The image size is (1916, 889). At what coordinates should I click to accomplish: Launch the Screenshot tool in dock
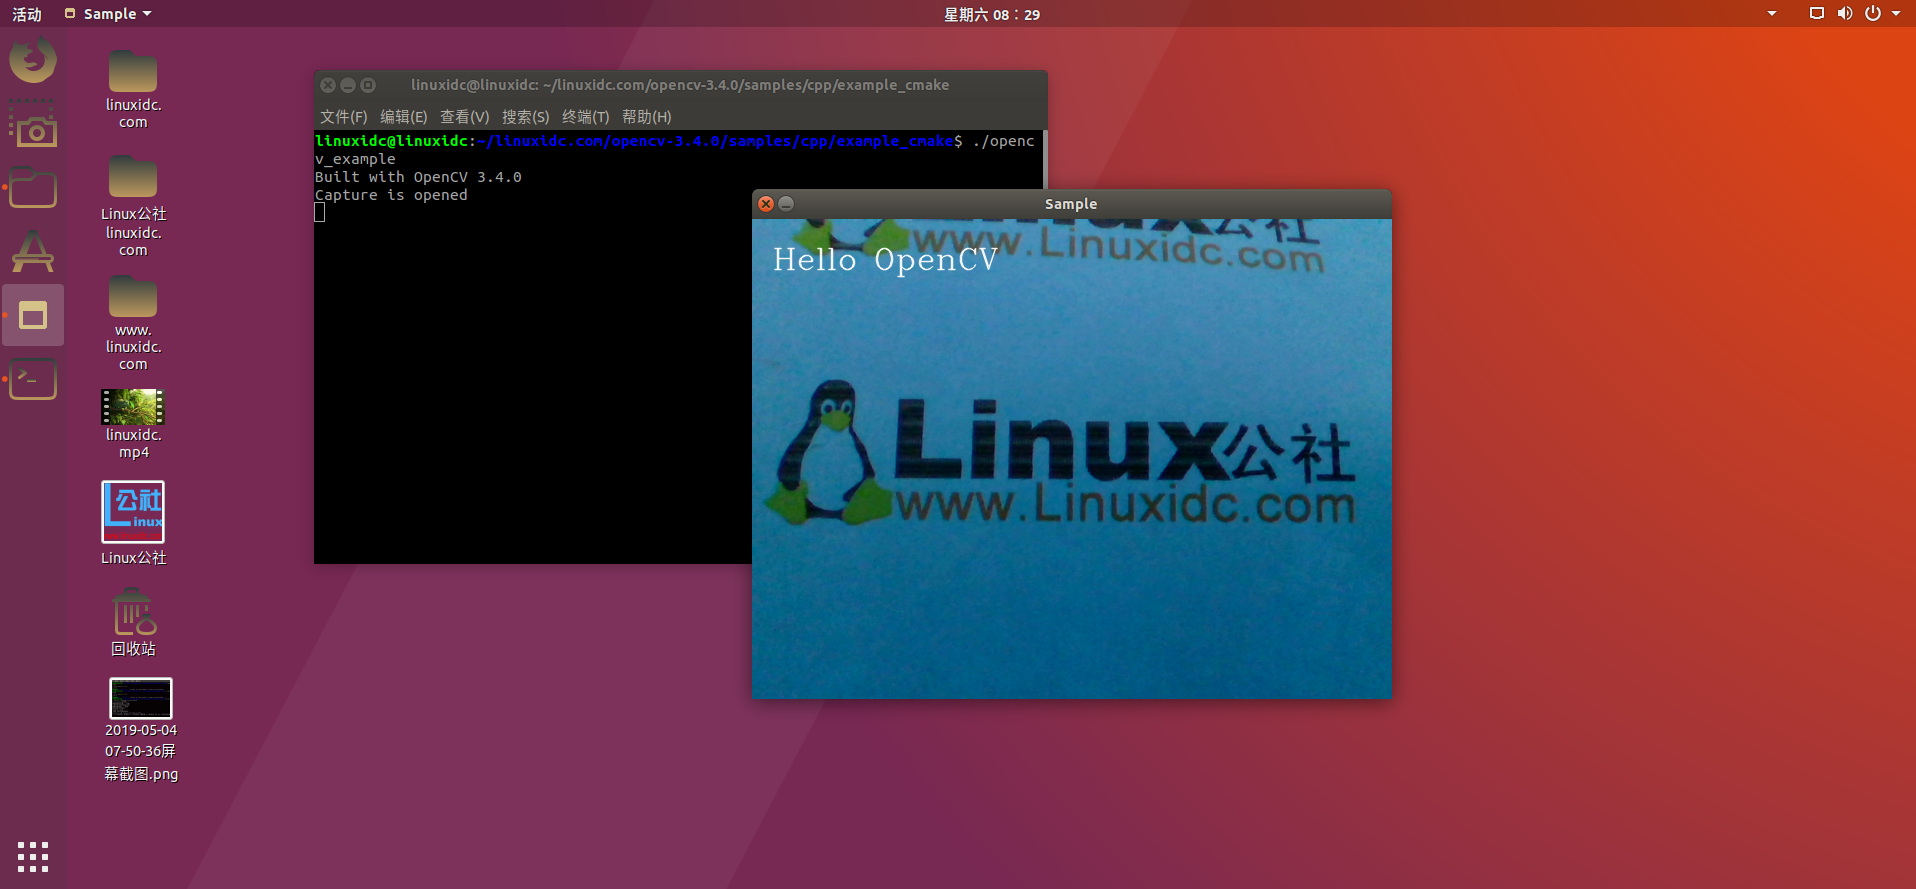point(33,123)
